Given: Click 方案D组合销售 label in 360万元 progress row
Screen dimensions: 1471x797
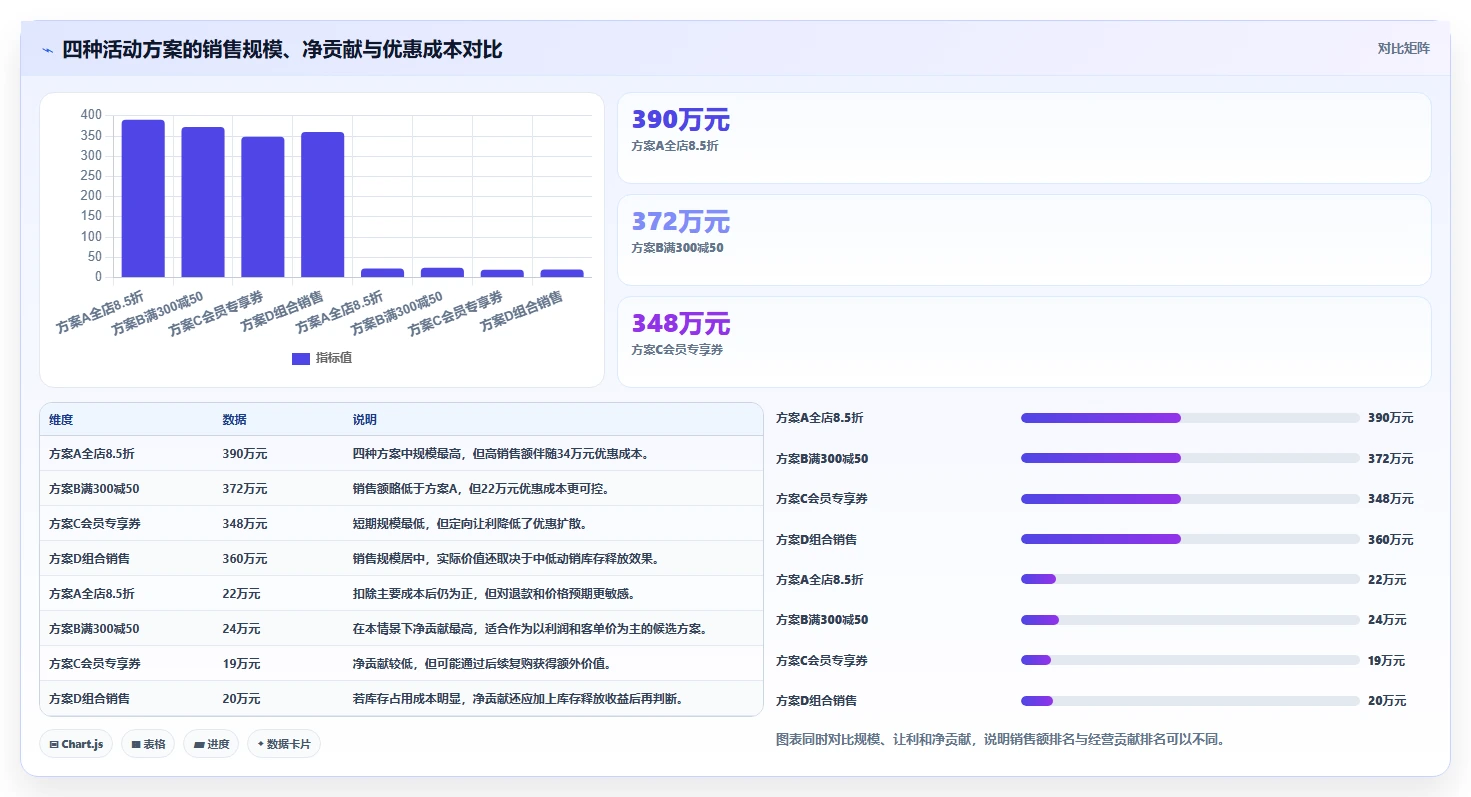Looking at the screenshot, I should [x=817, y=539].
